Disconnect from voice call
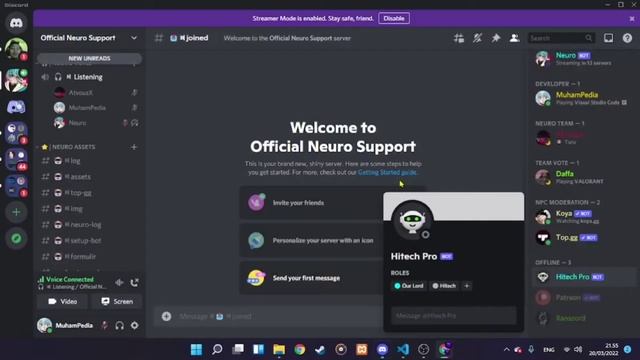640x360 pixels. [134, 282]
